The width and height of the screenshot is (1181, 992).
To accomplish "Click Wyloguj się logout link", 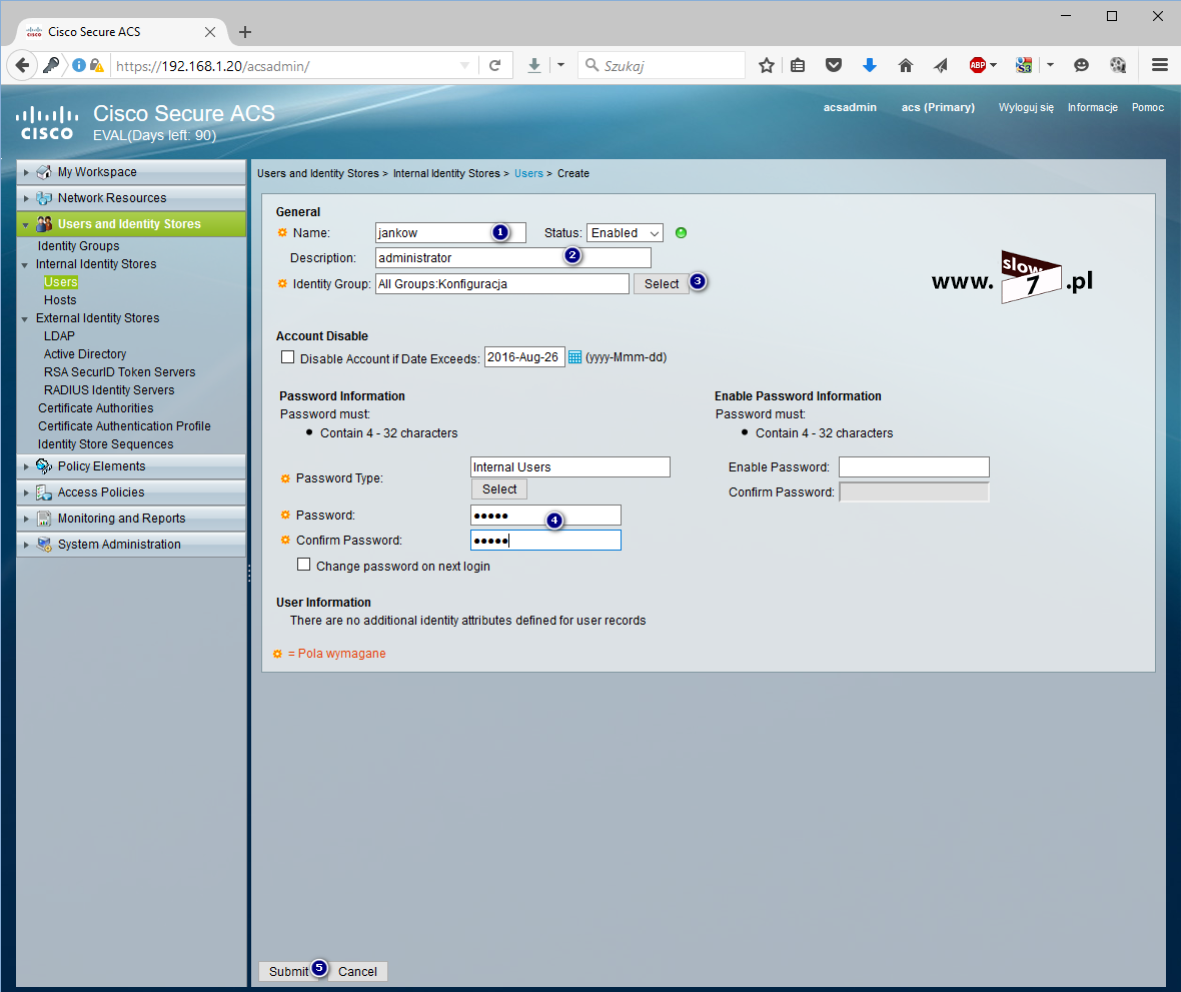I will [x=1026, y=107].
